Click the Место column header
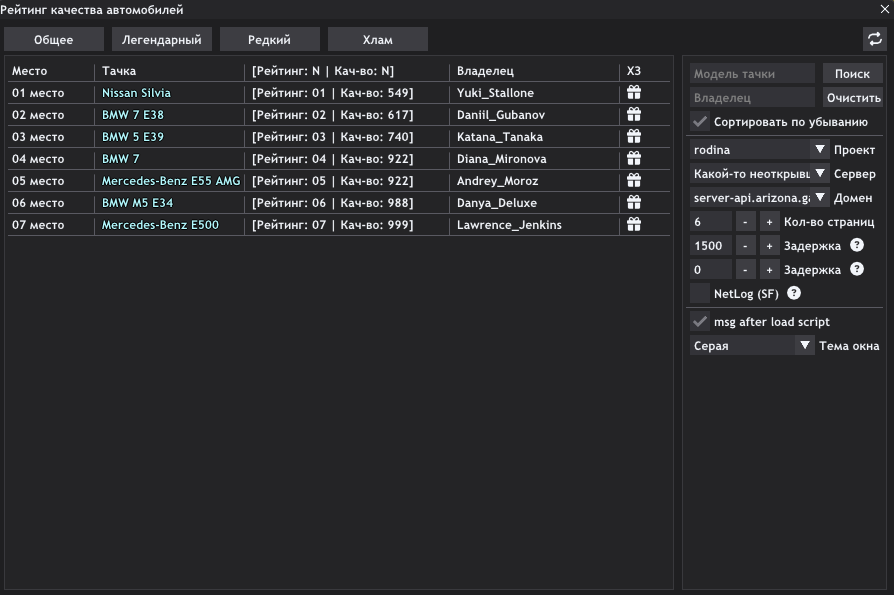Screen dimensions: 894x595 (30, 71)
